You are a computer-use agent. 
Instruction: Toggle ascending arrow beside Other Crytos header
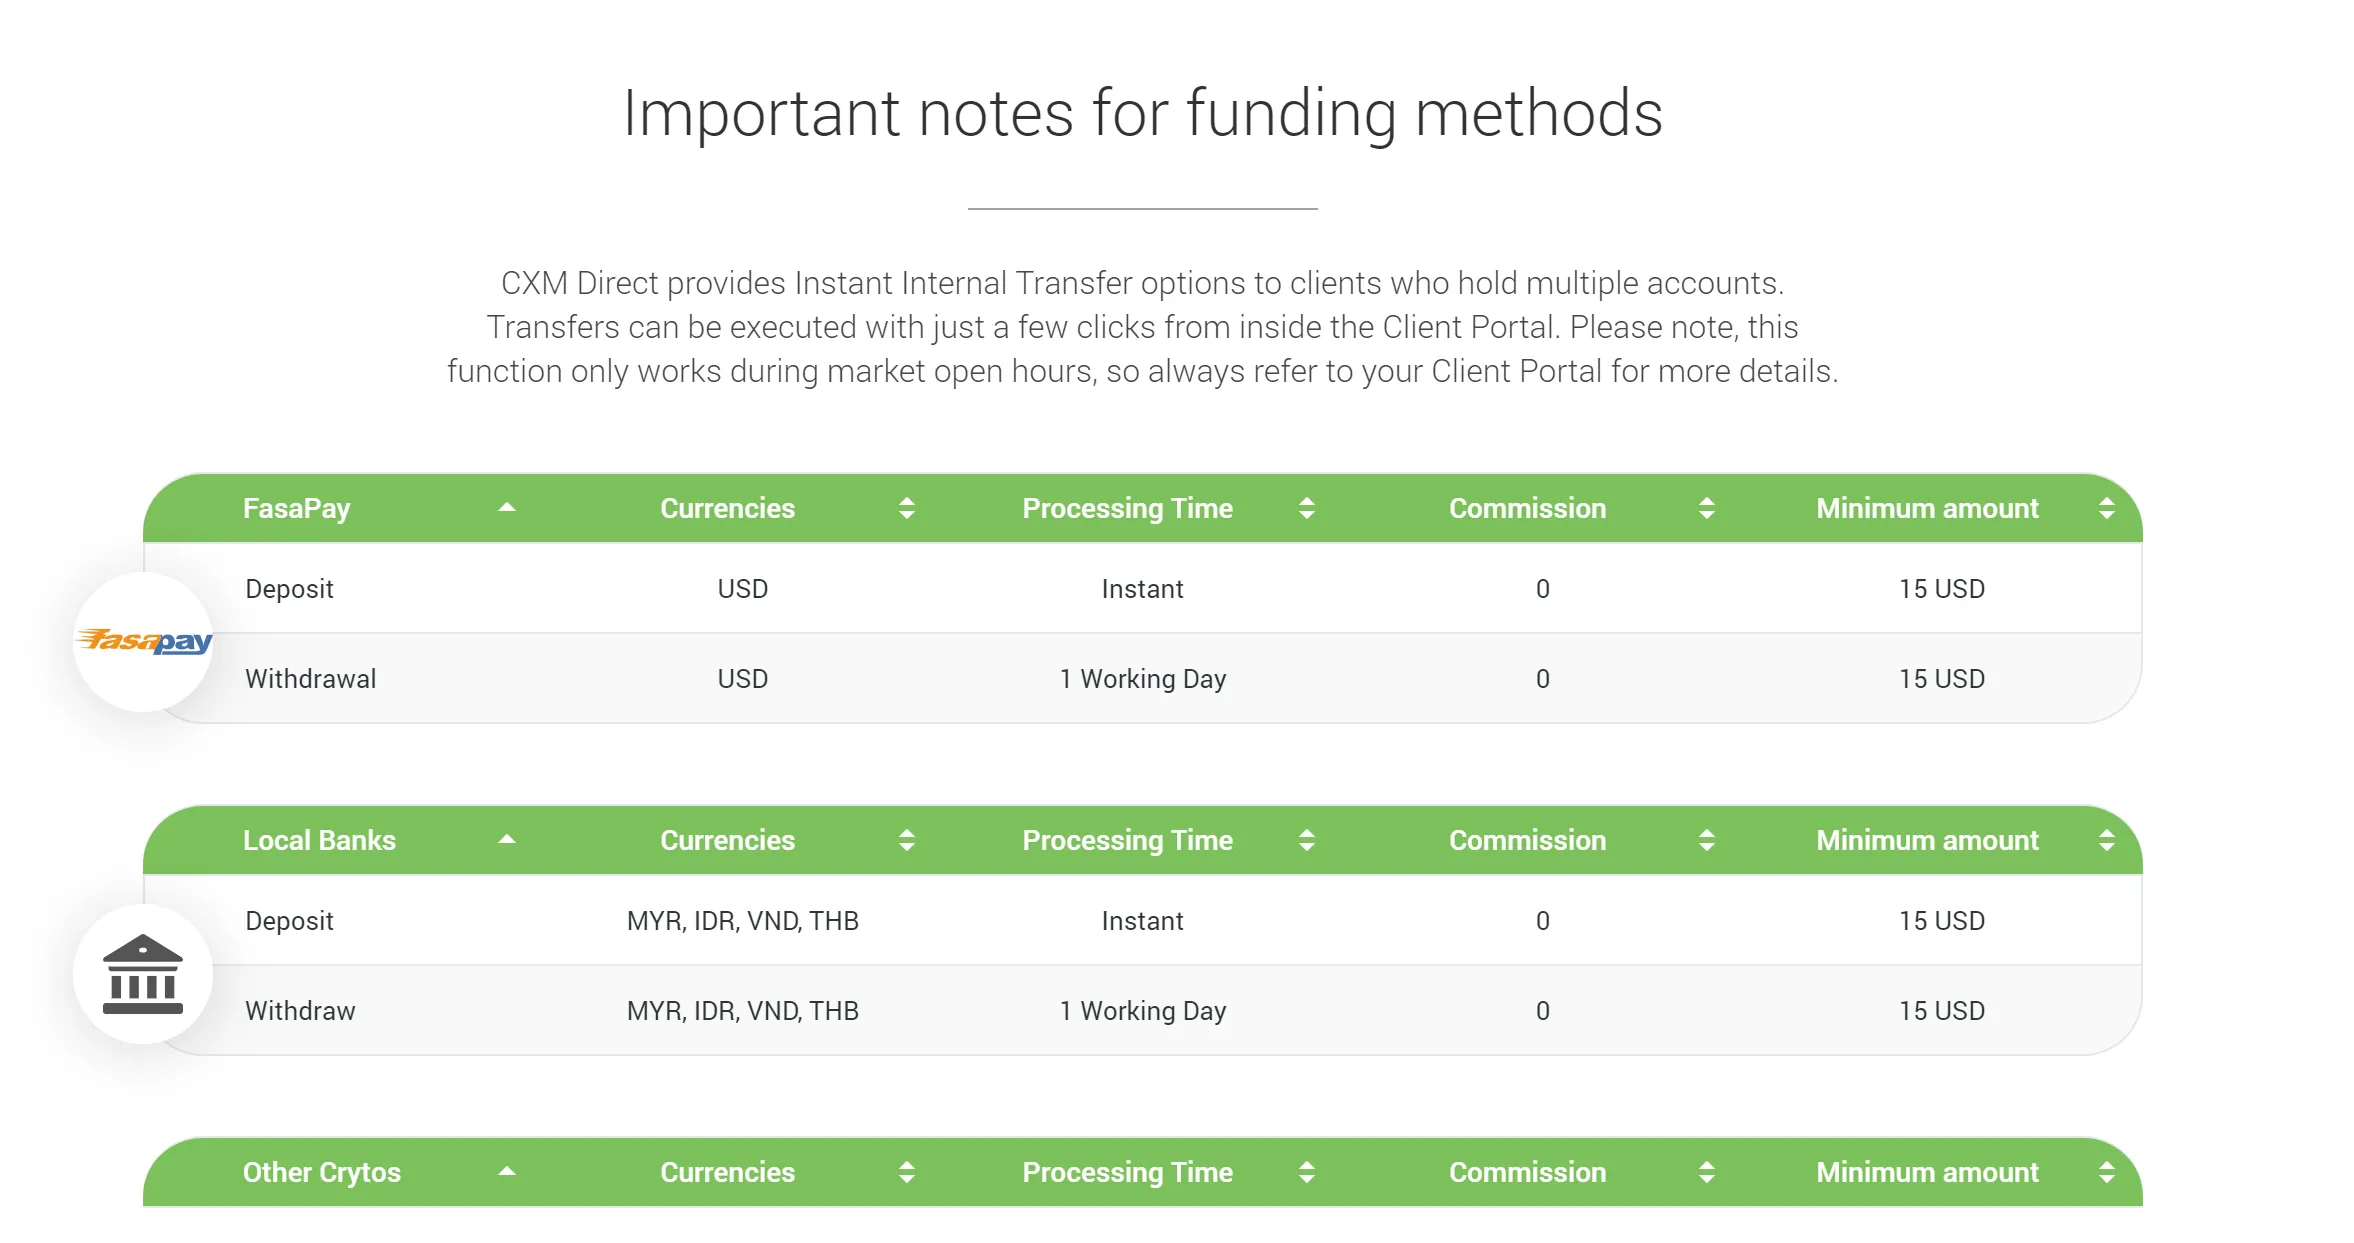(507, 1171)
